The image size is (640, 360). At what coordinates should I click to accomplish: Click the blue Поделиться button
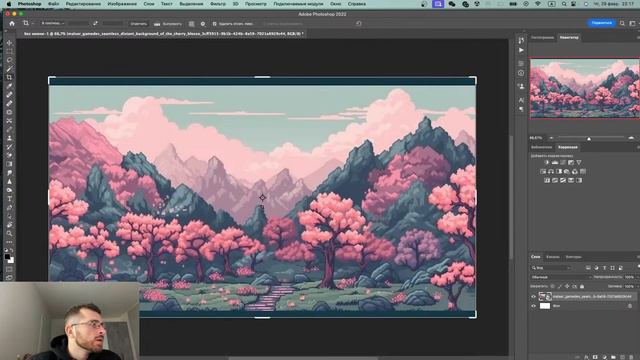tap(602, 23)
